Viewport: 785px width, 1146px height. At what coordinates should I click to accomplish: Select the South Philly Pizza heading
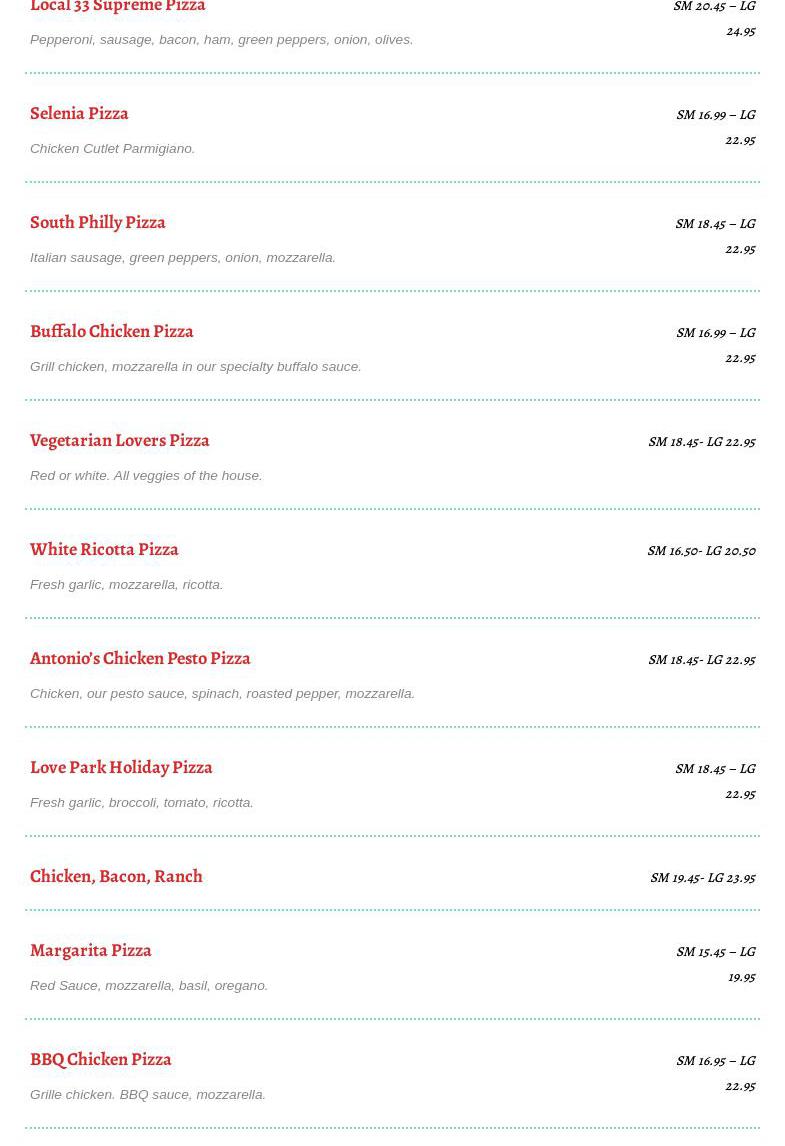(97, 222)
